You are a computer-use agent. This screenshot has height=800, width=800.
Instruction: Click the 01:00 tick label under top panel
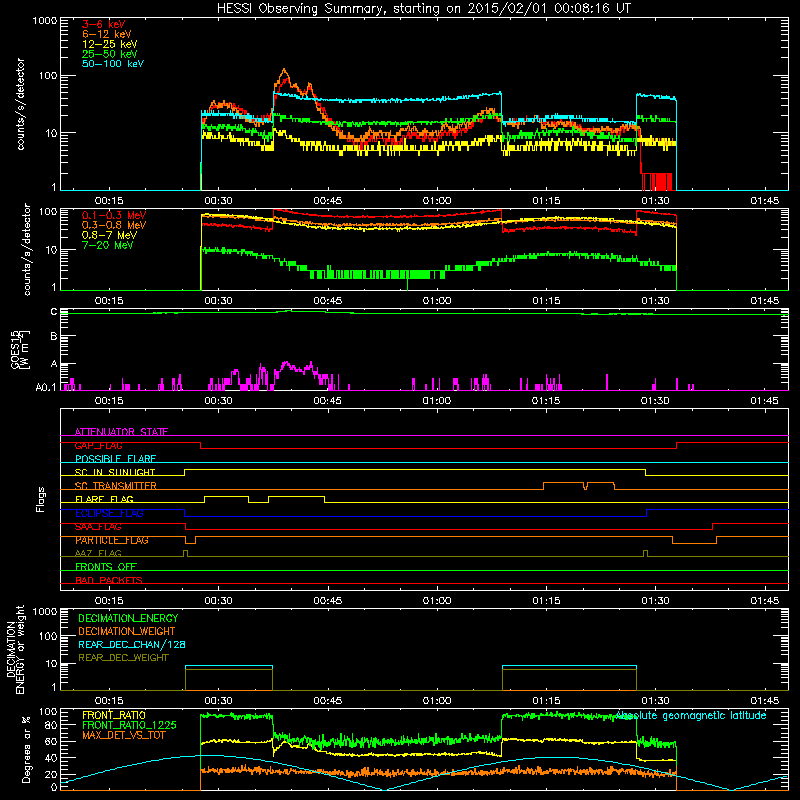click(437, 201)
